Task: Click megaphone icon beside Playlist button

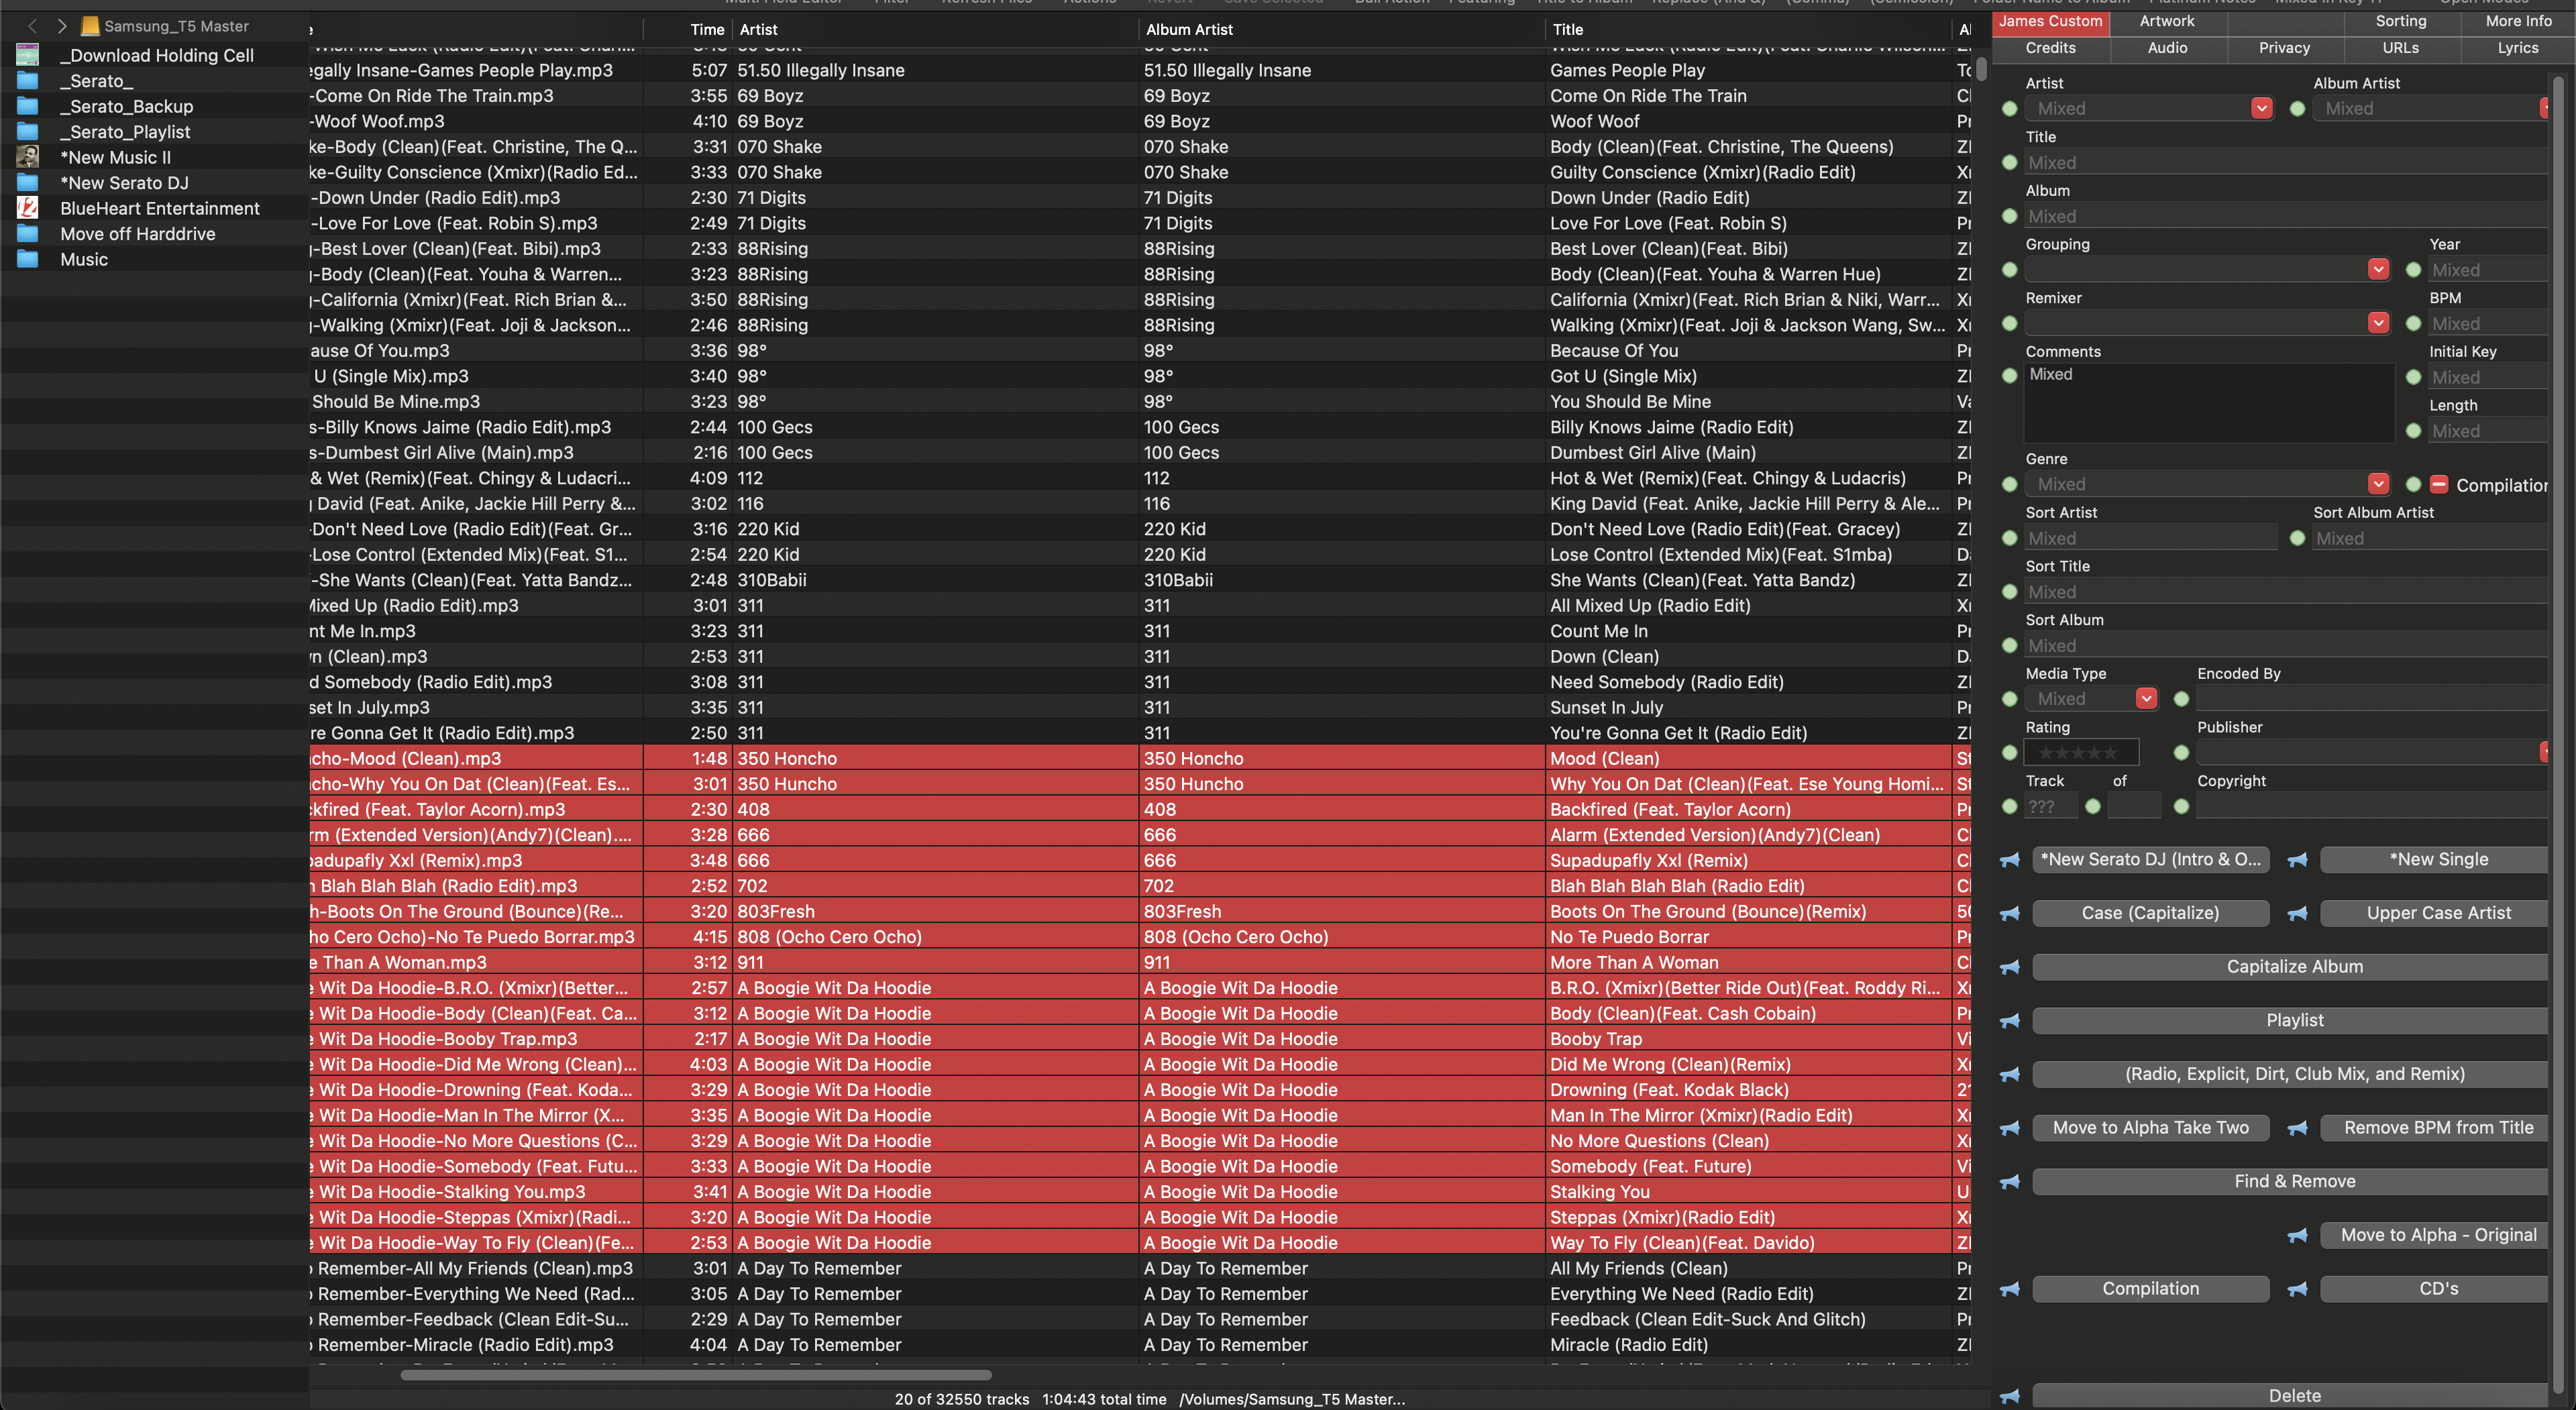Action: pos(2009,1021)
